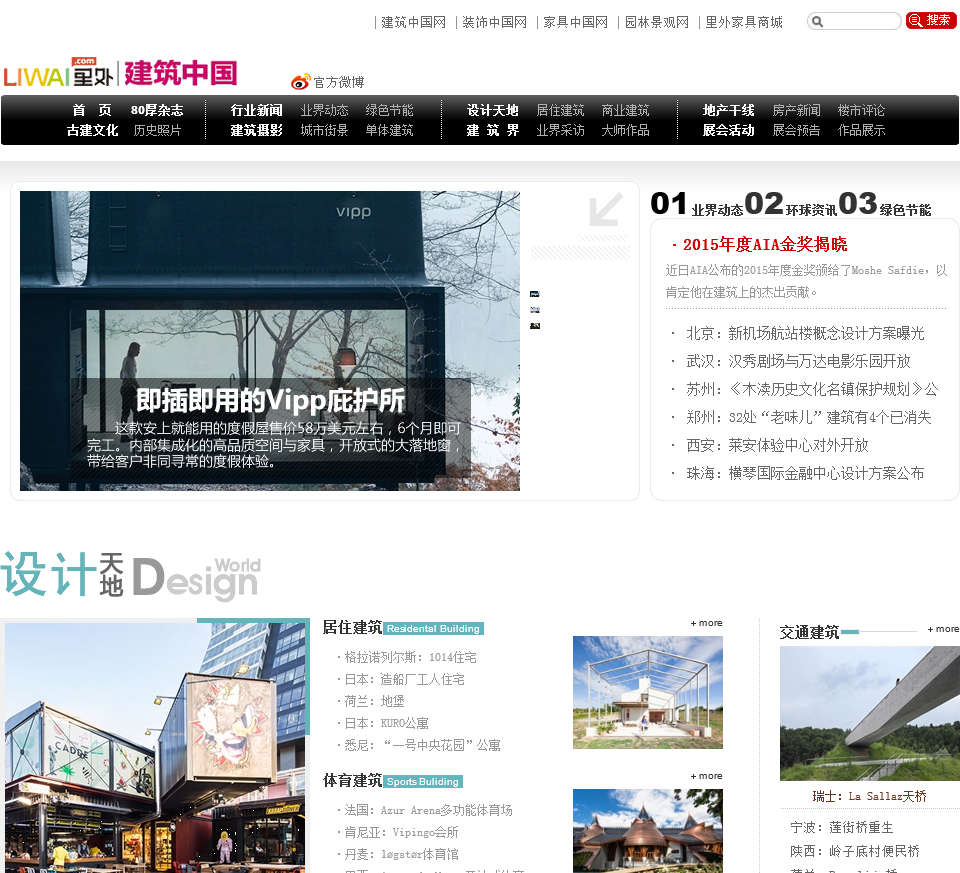
Task: Open 业界采访 navigation item
Action: (560, 130)
